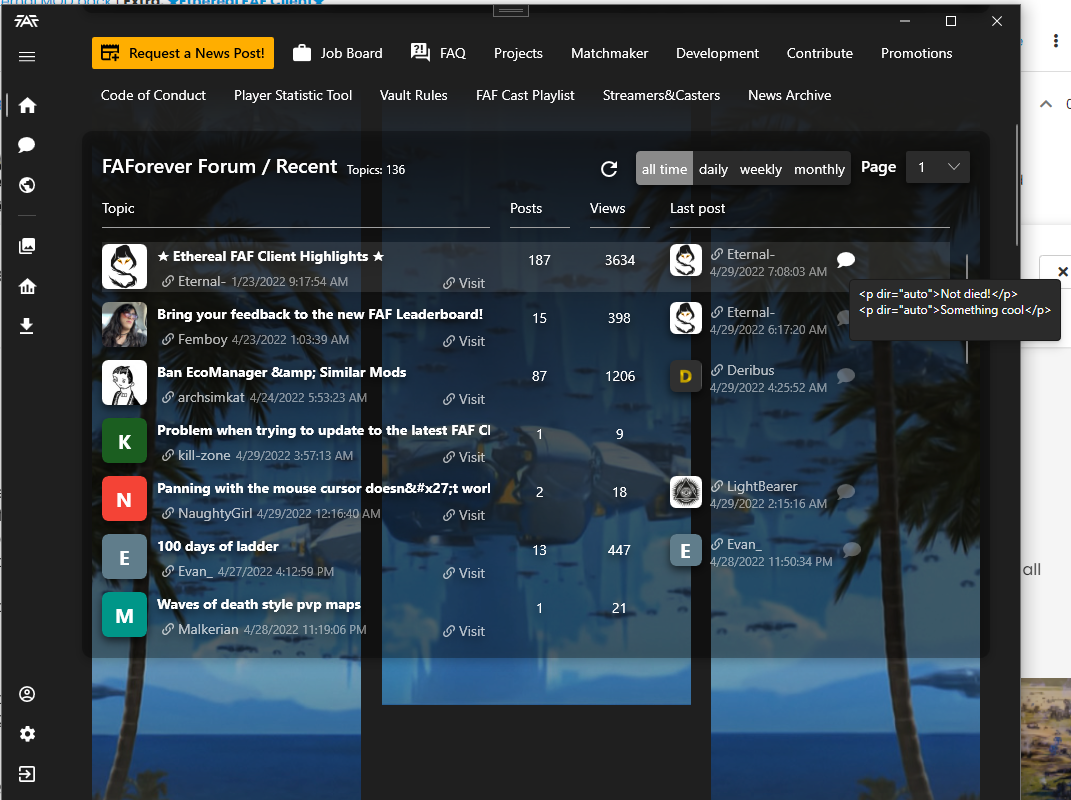Image resolution: width=1071 pixels, height=800 pixels.
Task: Click the collapse chevron in the background window
Action: click(x=1046, y=104)
